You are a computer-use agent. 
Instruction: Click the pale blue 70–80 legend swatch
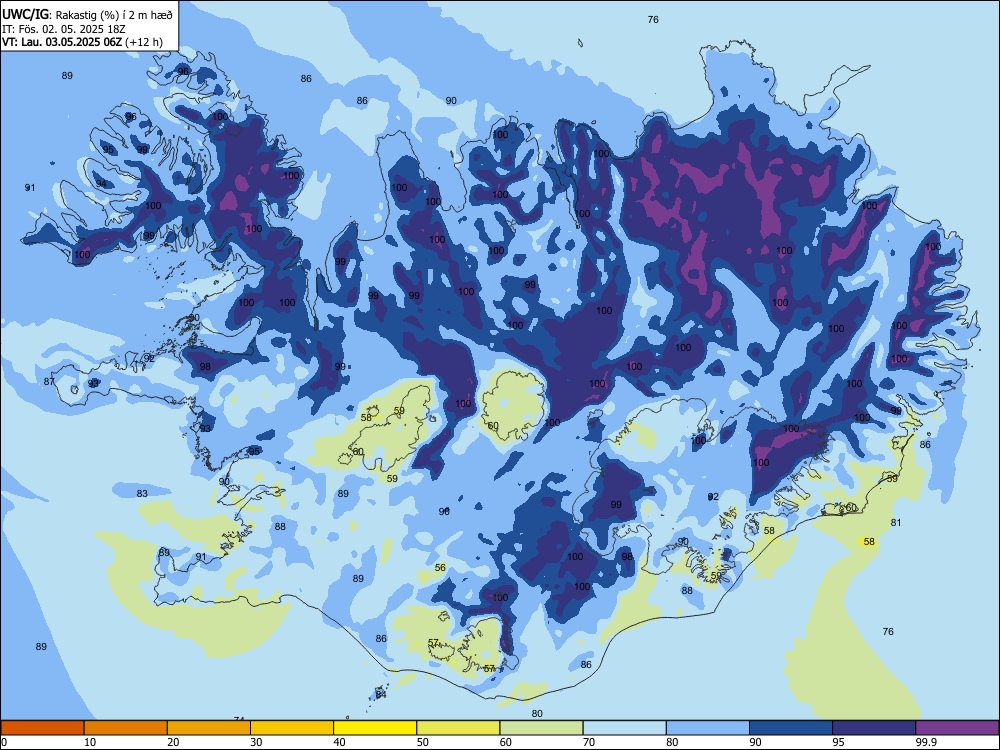tap(625, 728)
